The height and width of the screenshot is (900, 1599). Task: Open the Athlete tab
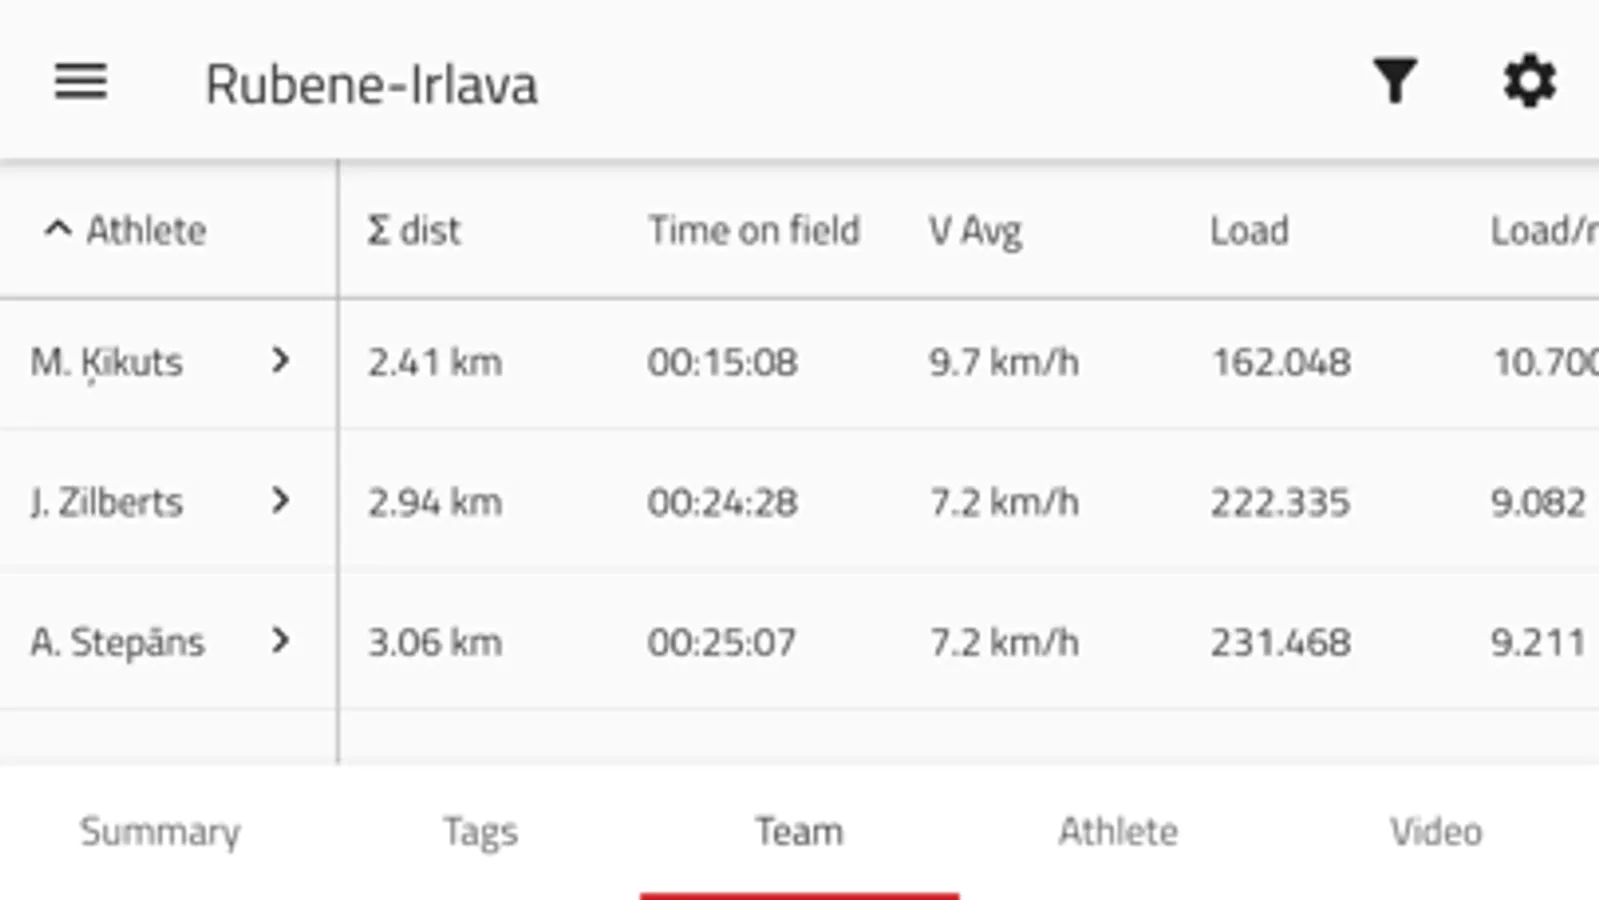1118,832
